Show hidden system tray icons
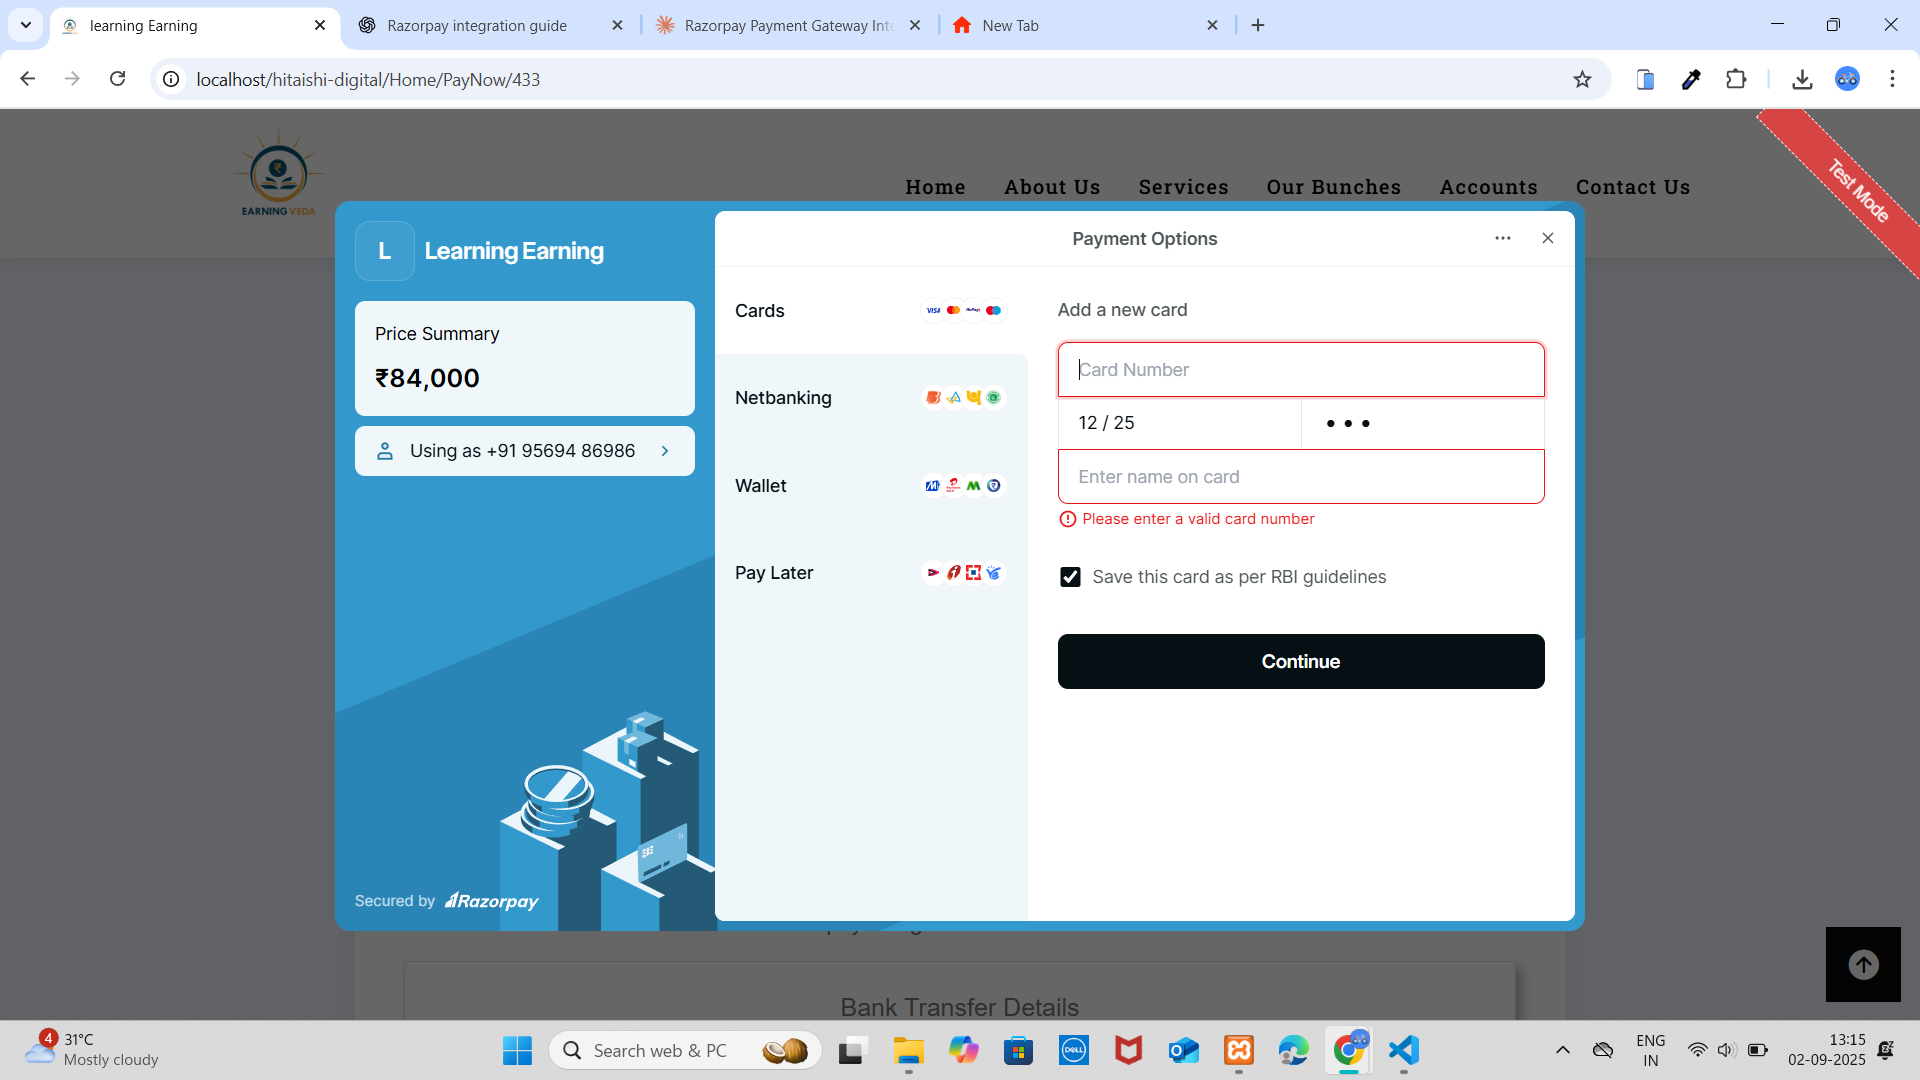1920x1080 pixels. tap(1562, 1050)
